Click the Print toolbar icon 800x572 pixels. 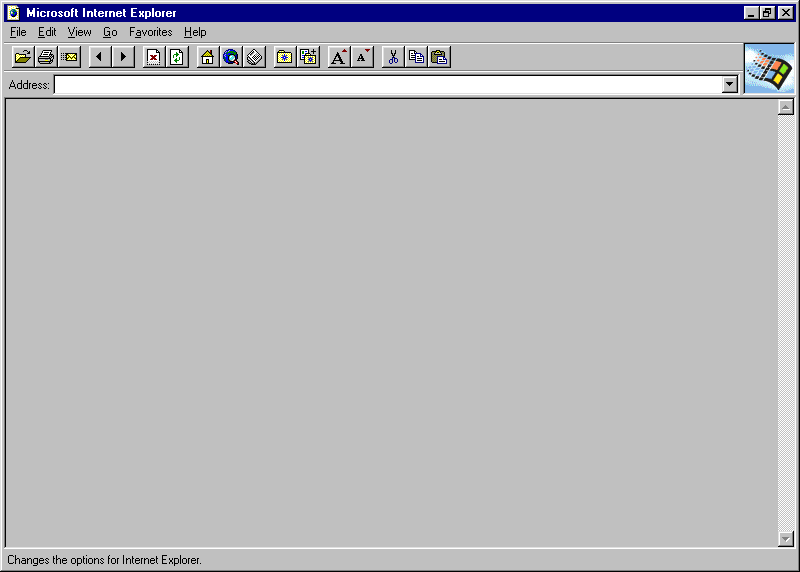[46, 57]
